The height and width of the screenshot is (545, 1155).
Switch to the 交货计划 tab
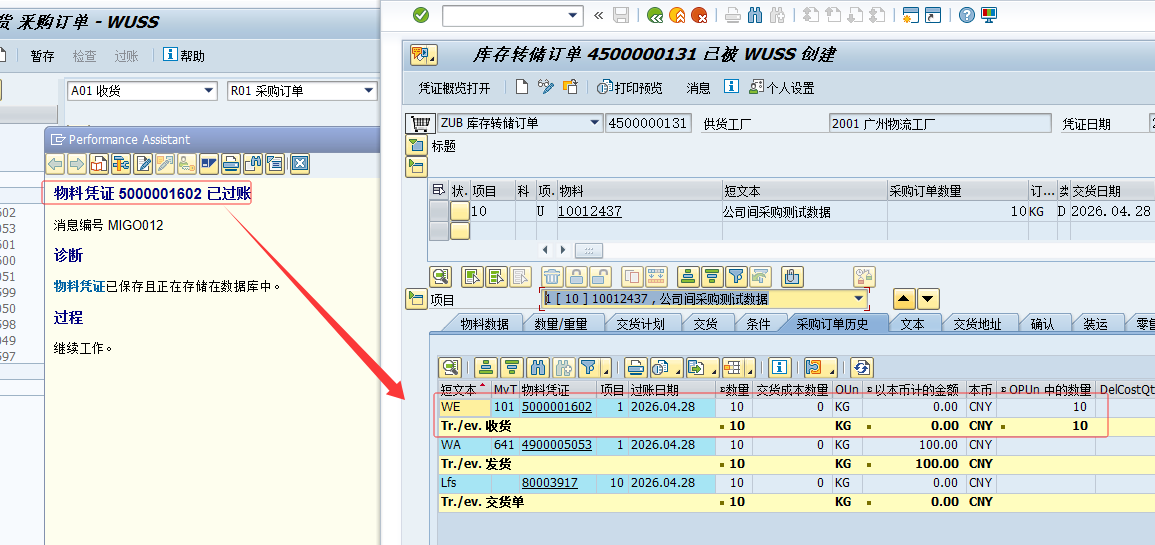coord(642,324)
